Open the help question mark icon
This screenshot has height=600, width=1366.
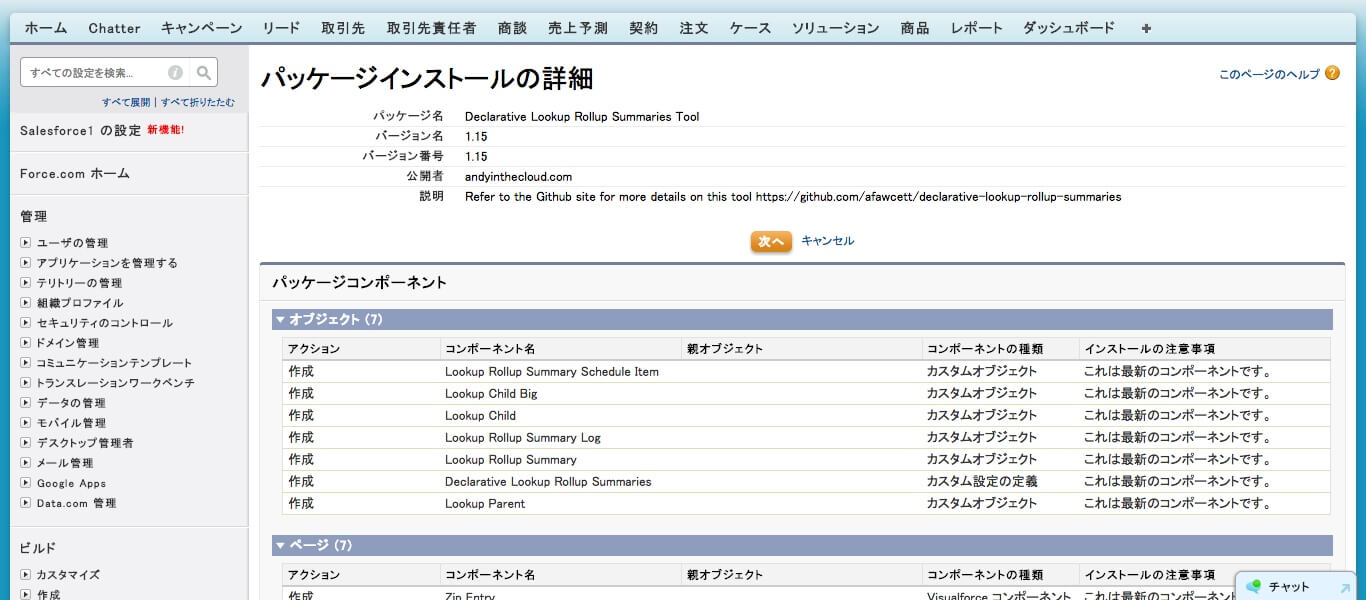[x=1332, y=73]
